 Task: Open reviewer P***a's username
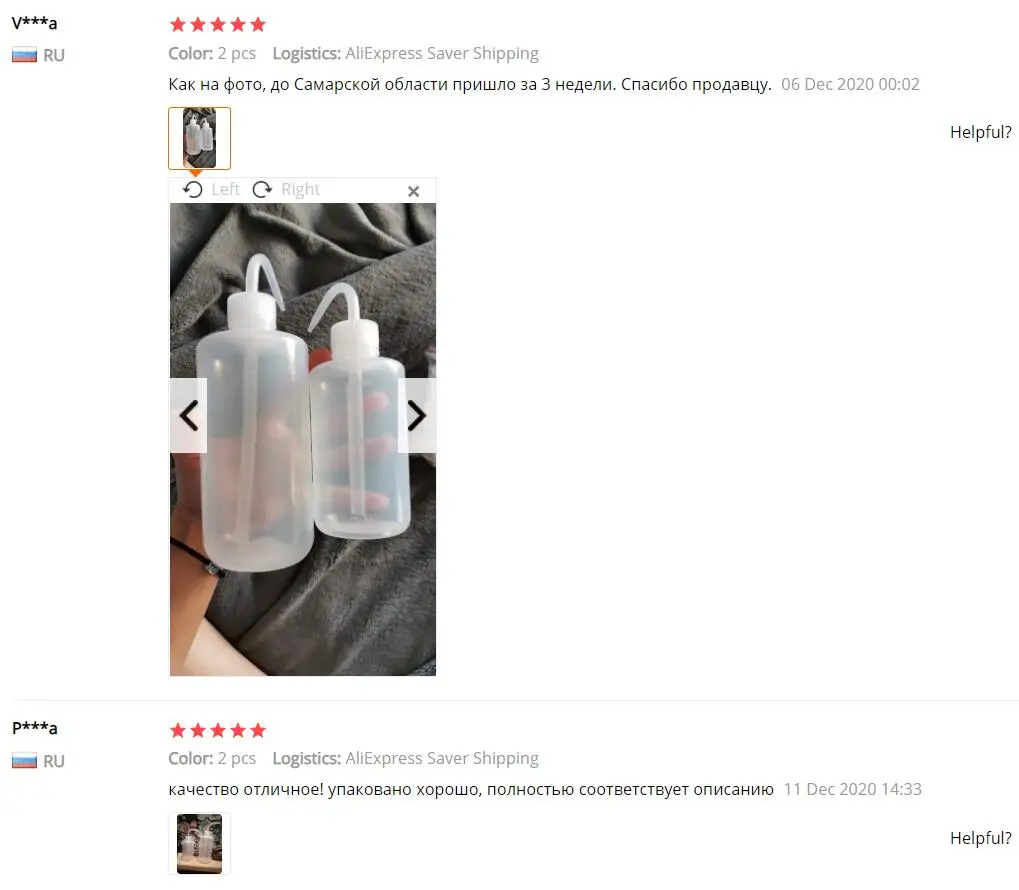(34, 728)
